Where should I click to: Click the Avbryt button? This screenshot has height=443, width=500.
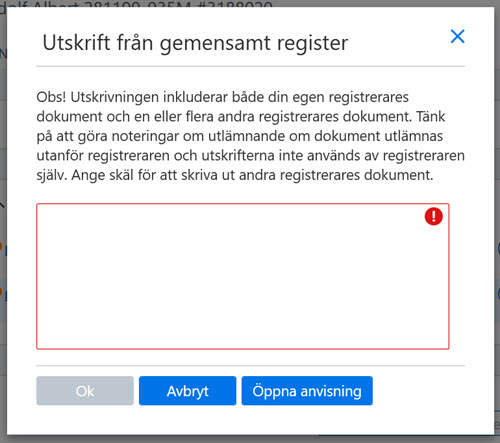[x=188, y=391]
